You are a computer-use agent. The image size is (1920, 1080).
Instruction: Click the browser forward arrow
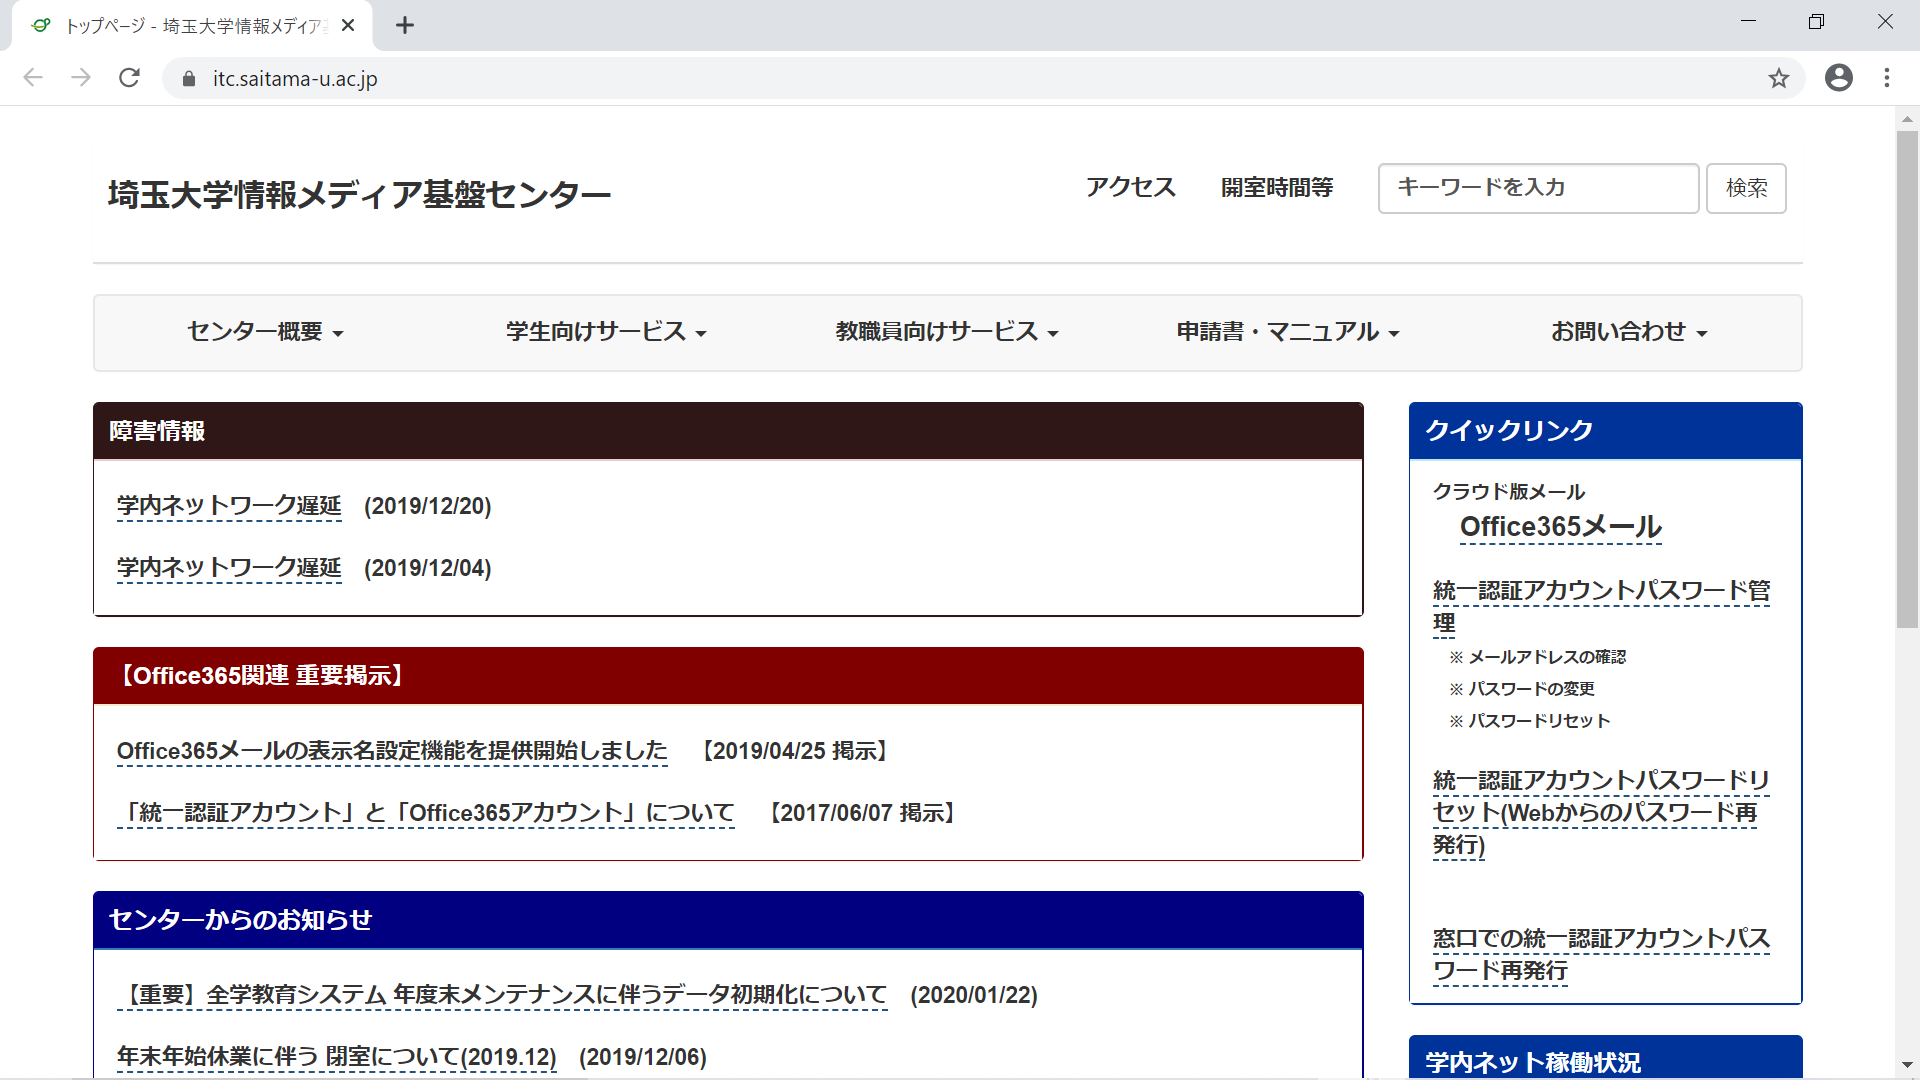click(81, 78)
